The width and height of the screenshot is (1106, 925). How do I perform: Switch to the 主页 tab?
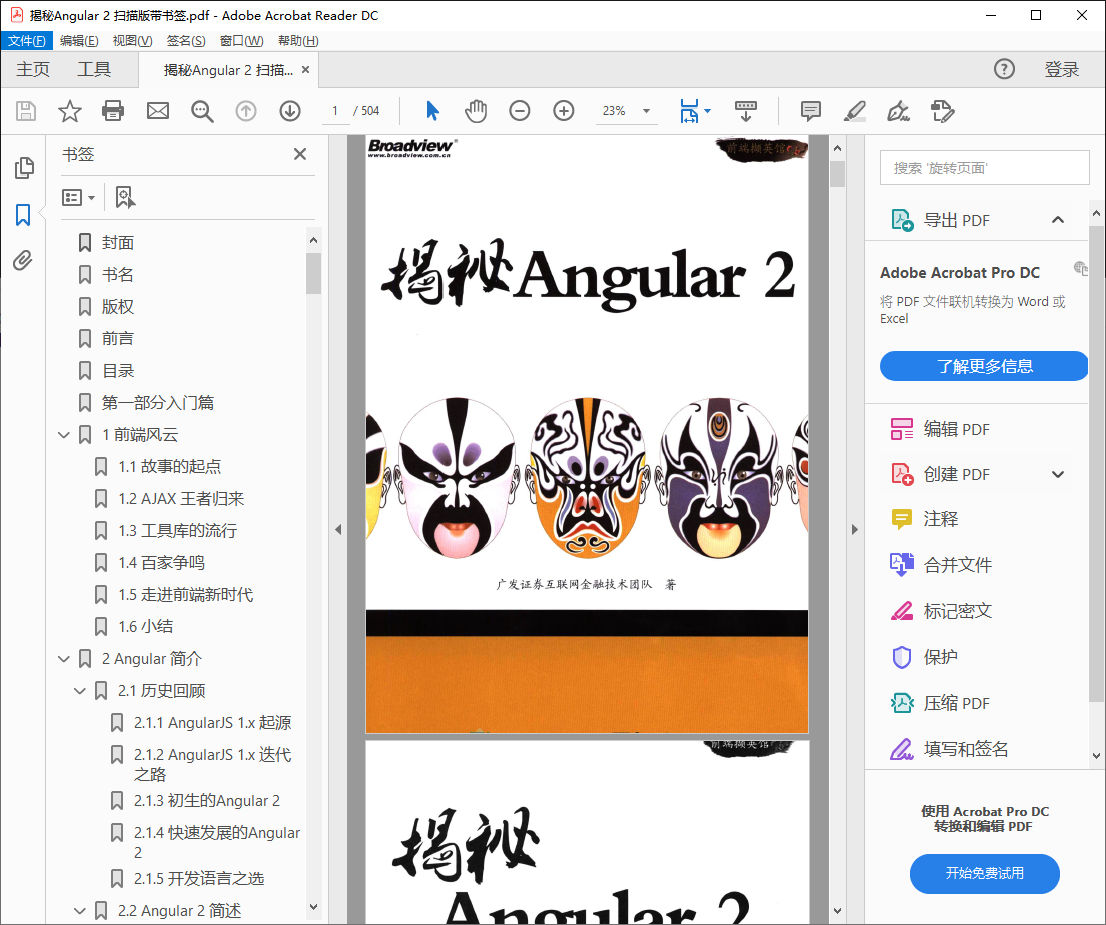click(33, 69)
